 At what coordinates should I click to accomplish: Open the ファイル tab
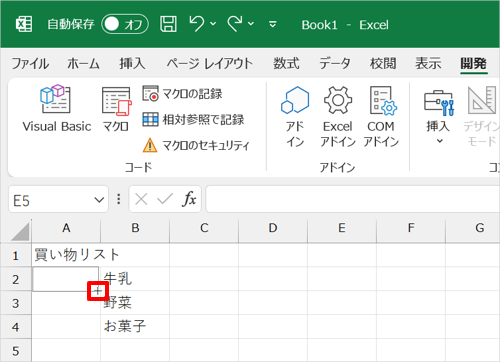(30, 63)
